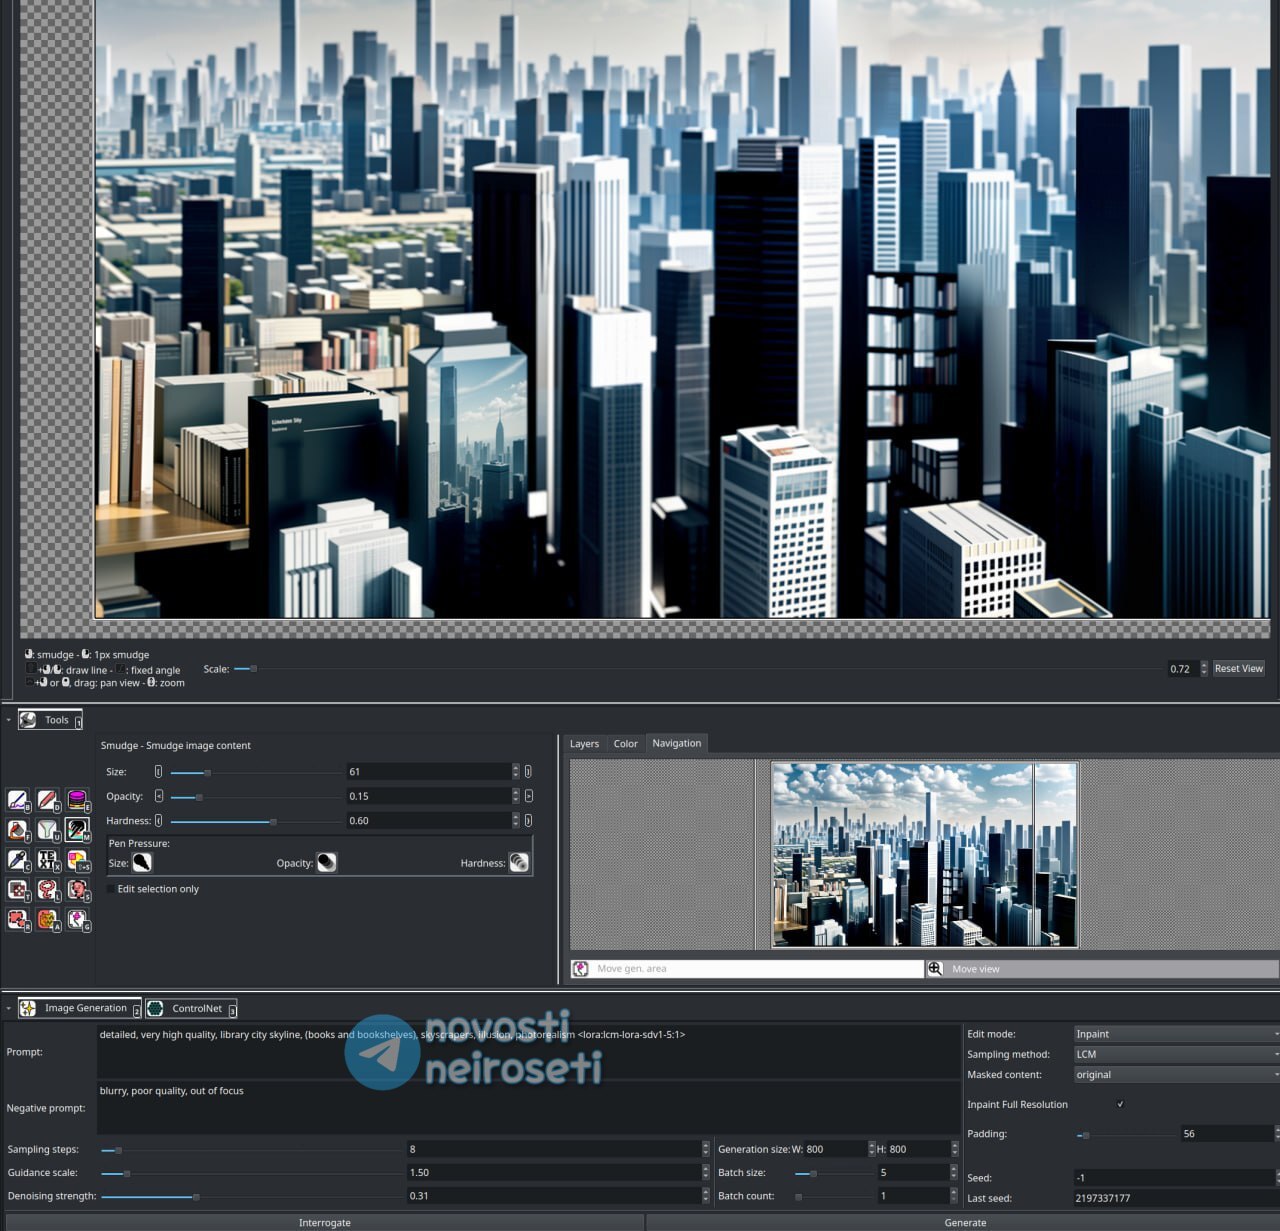The image size is (1280, 1231).
Task: Select the Brush tool (B)
Action: (18, 800)
